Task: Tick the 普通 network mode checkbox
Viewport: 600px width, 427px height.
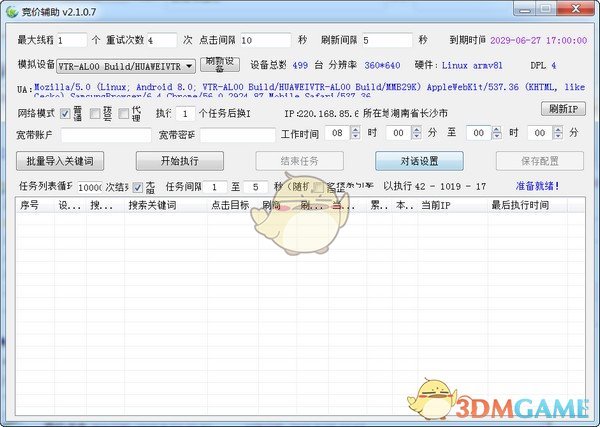Action: [65, 114]
